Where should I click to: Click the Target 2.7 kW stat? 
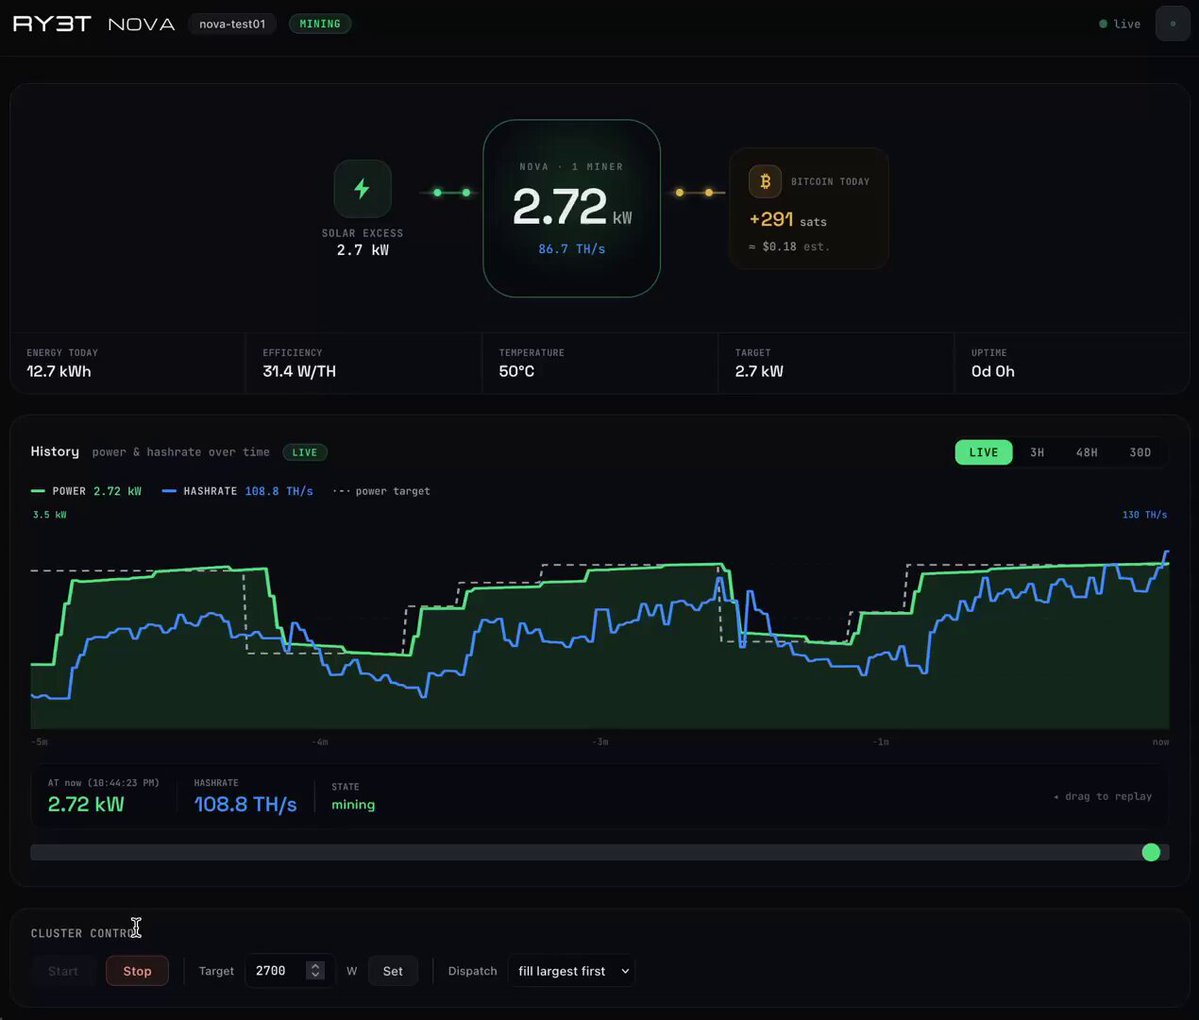tap(759, 364)
